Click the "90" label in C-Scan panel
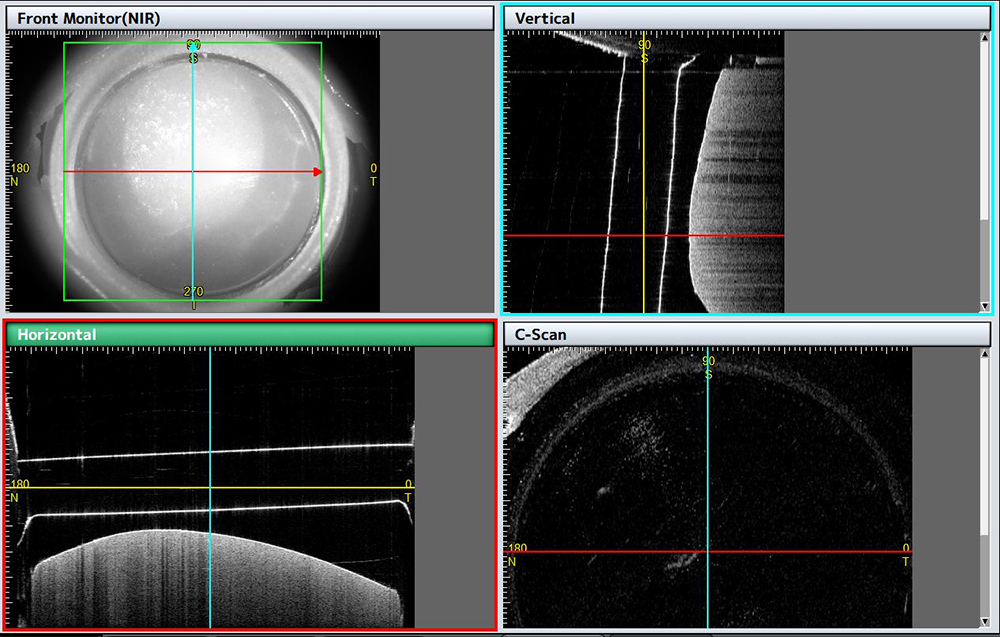 (709, 361)
